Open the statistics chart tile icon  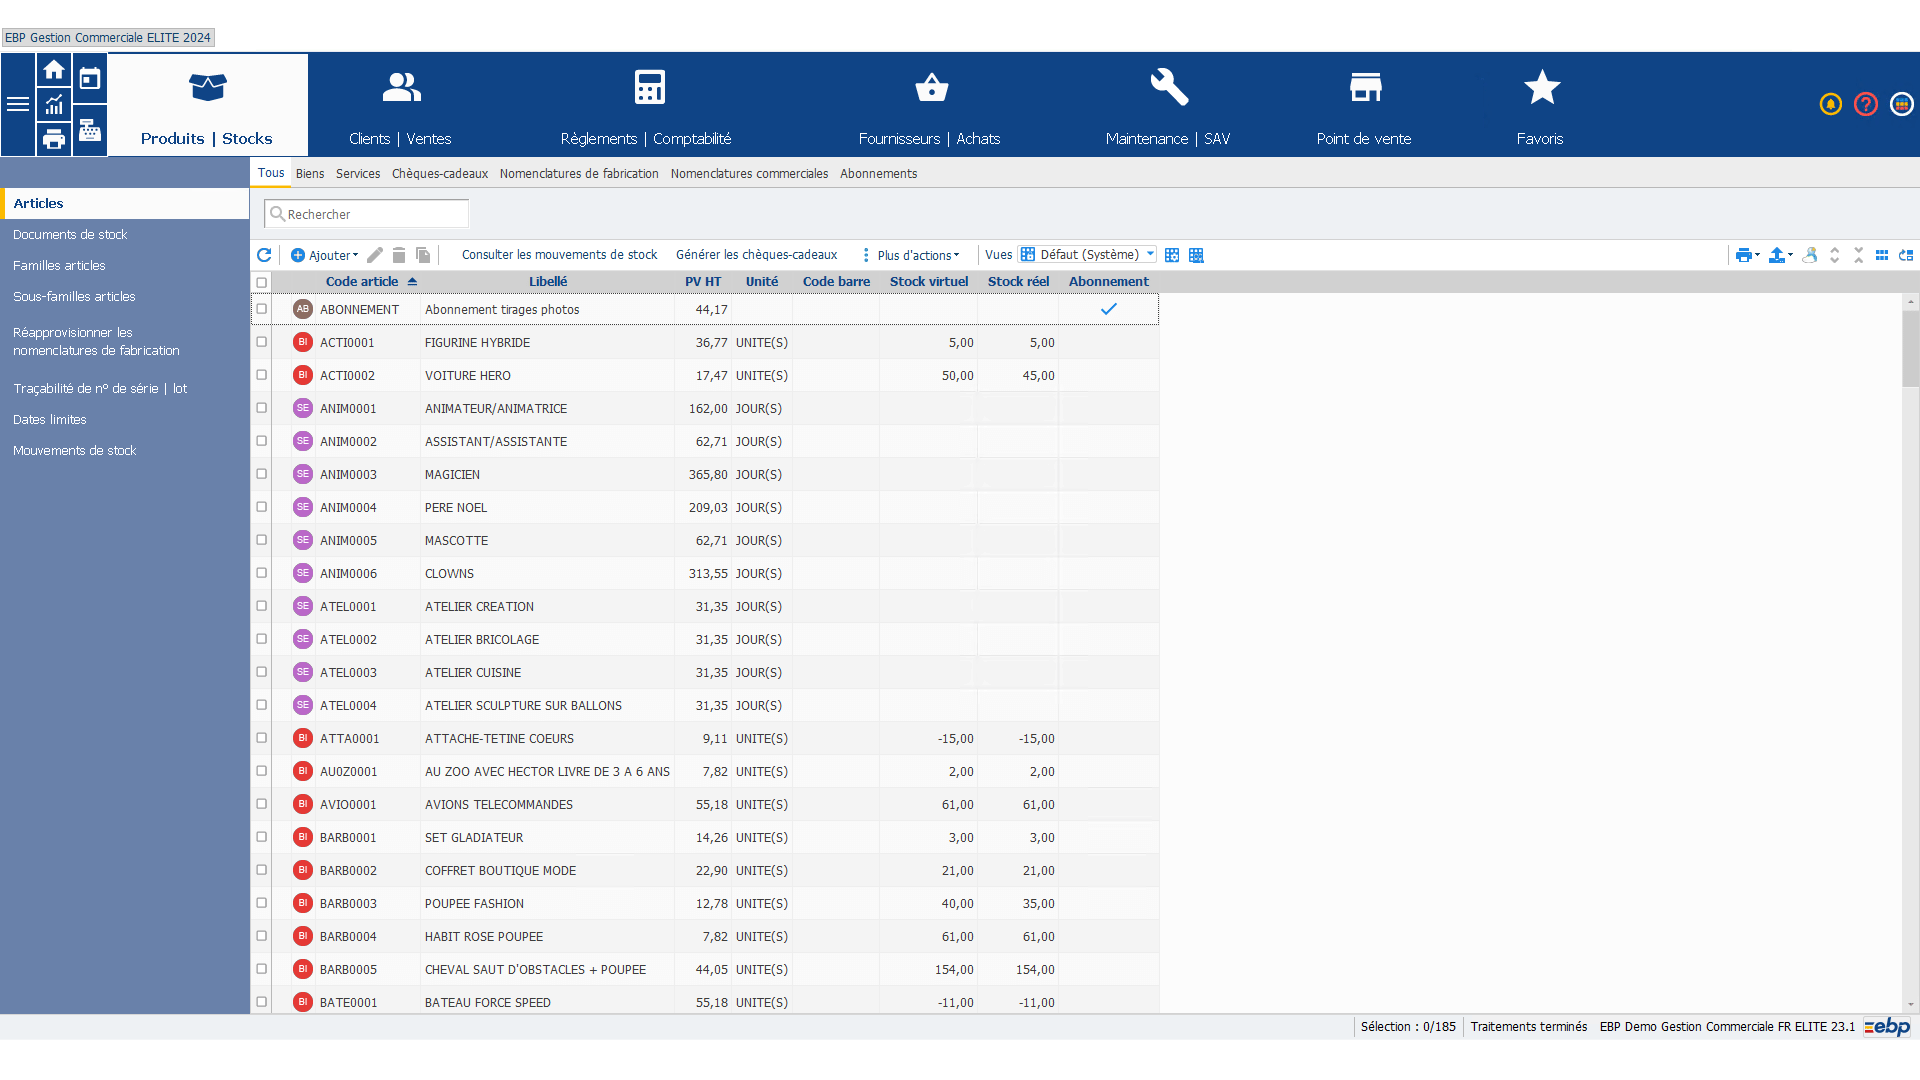tap(54, 104)
